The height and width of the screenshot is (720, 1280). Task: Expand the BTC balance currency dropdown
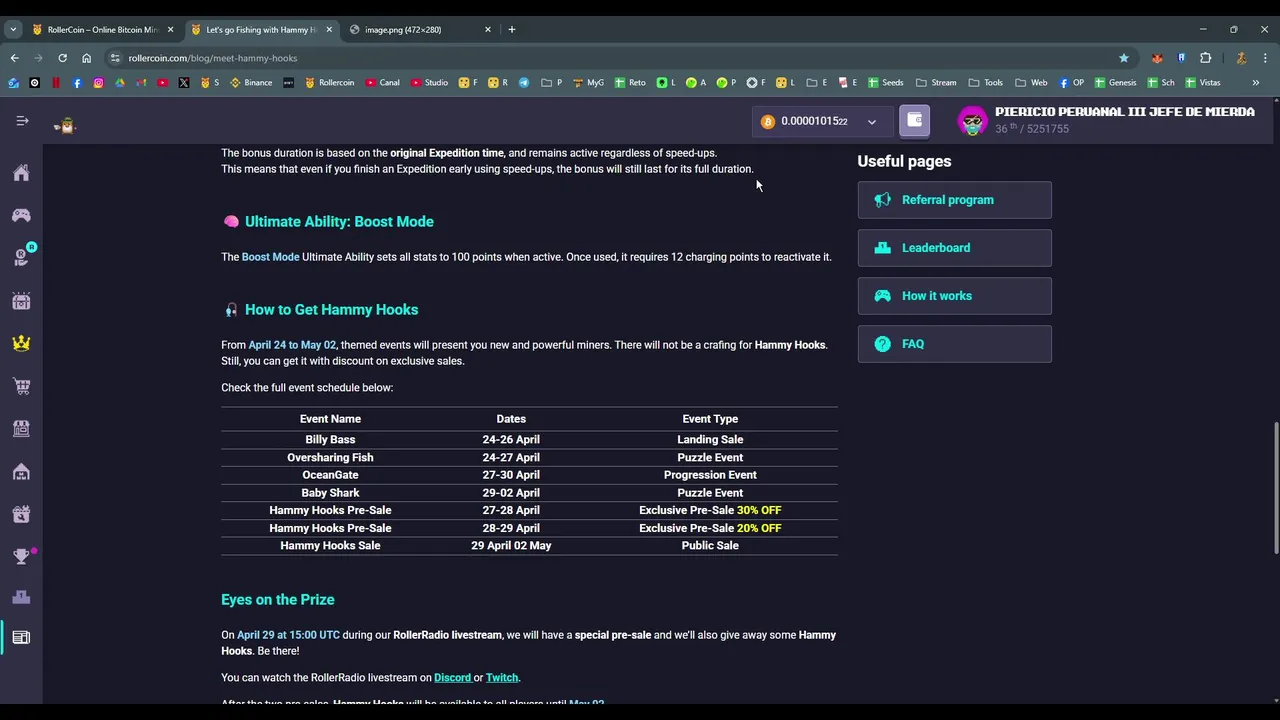pyautogui.click(x=871, y=122)
